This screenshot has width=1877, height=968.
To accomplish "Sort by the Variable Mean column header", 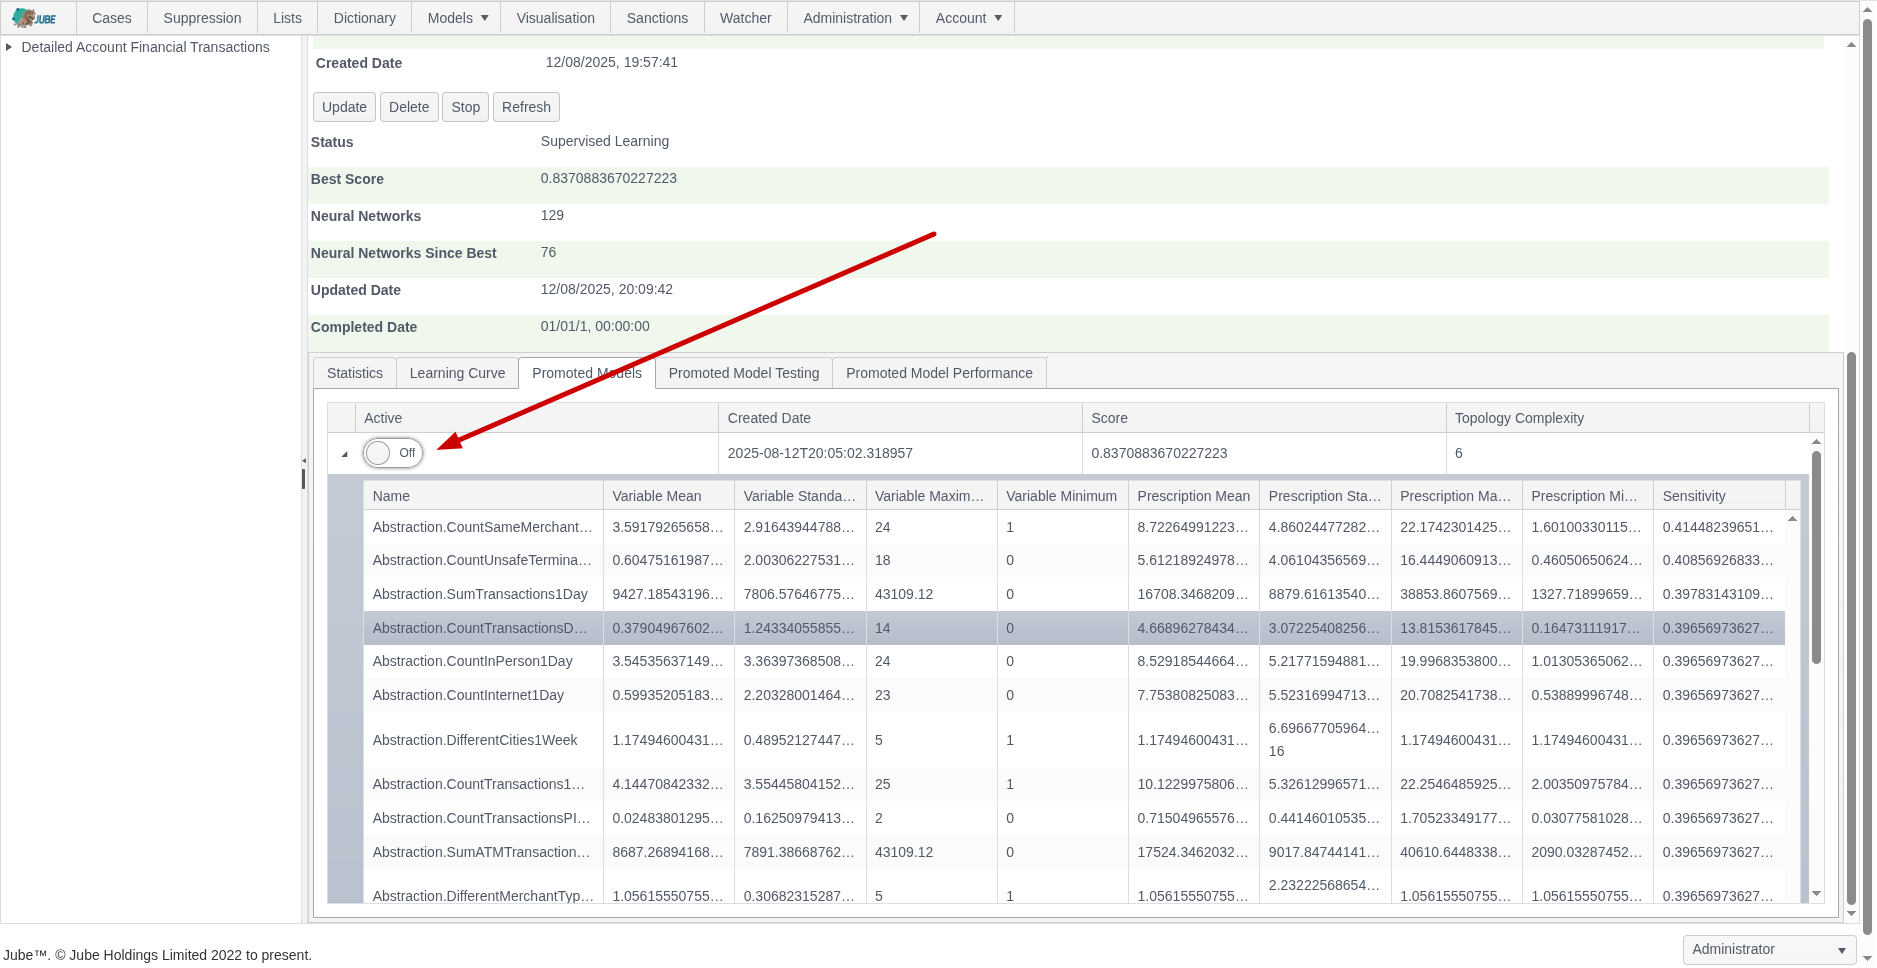I will point(668,496).
